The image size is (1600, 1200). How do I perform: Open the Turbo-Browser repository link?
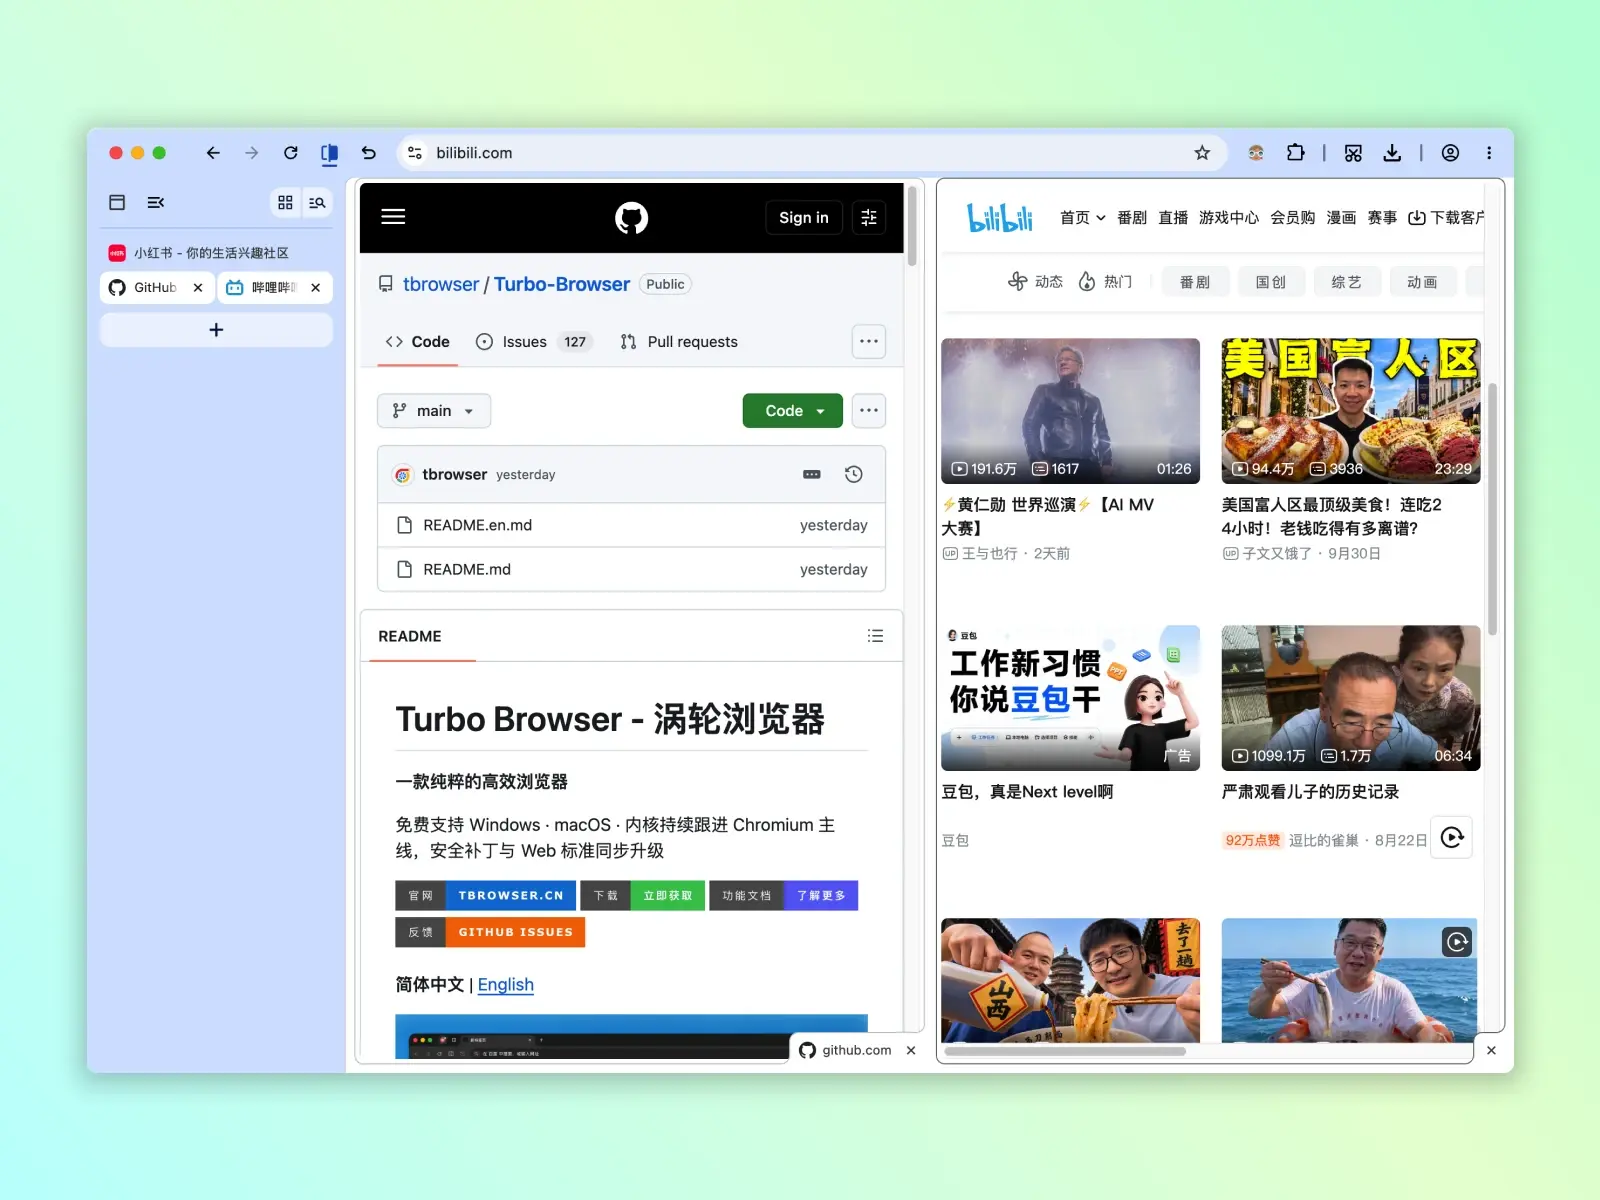click(562, 284)
